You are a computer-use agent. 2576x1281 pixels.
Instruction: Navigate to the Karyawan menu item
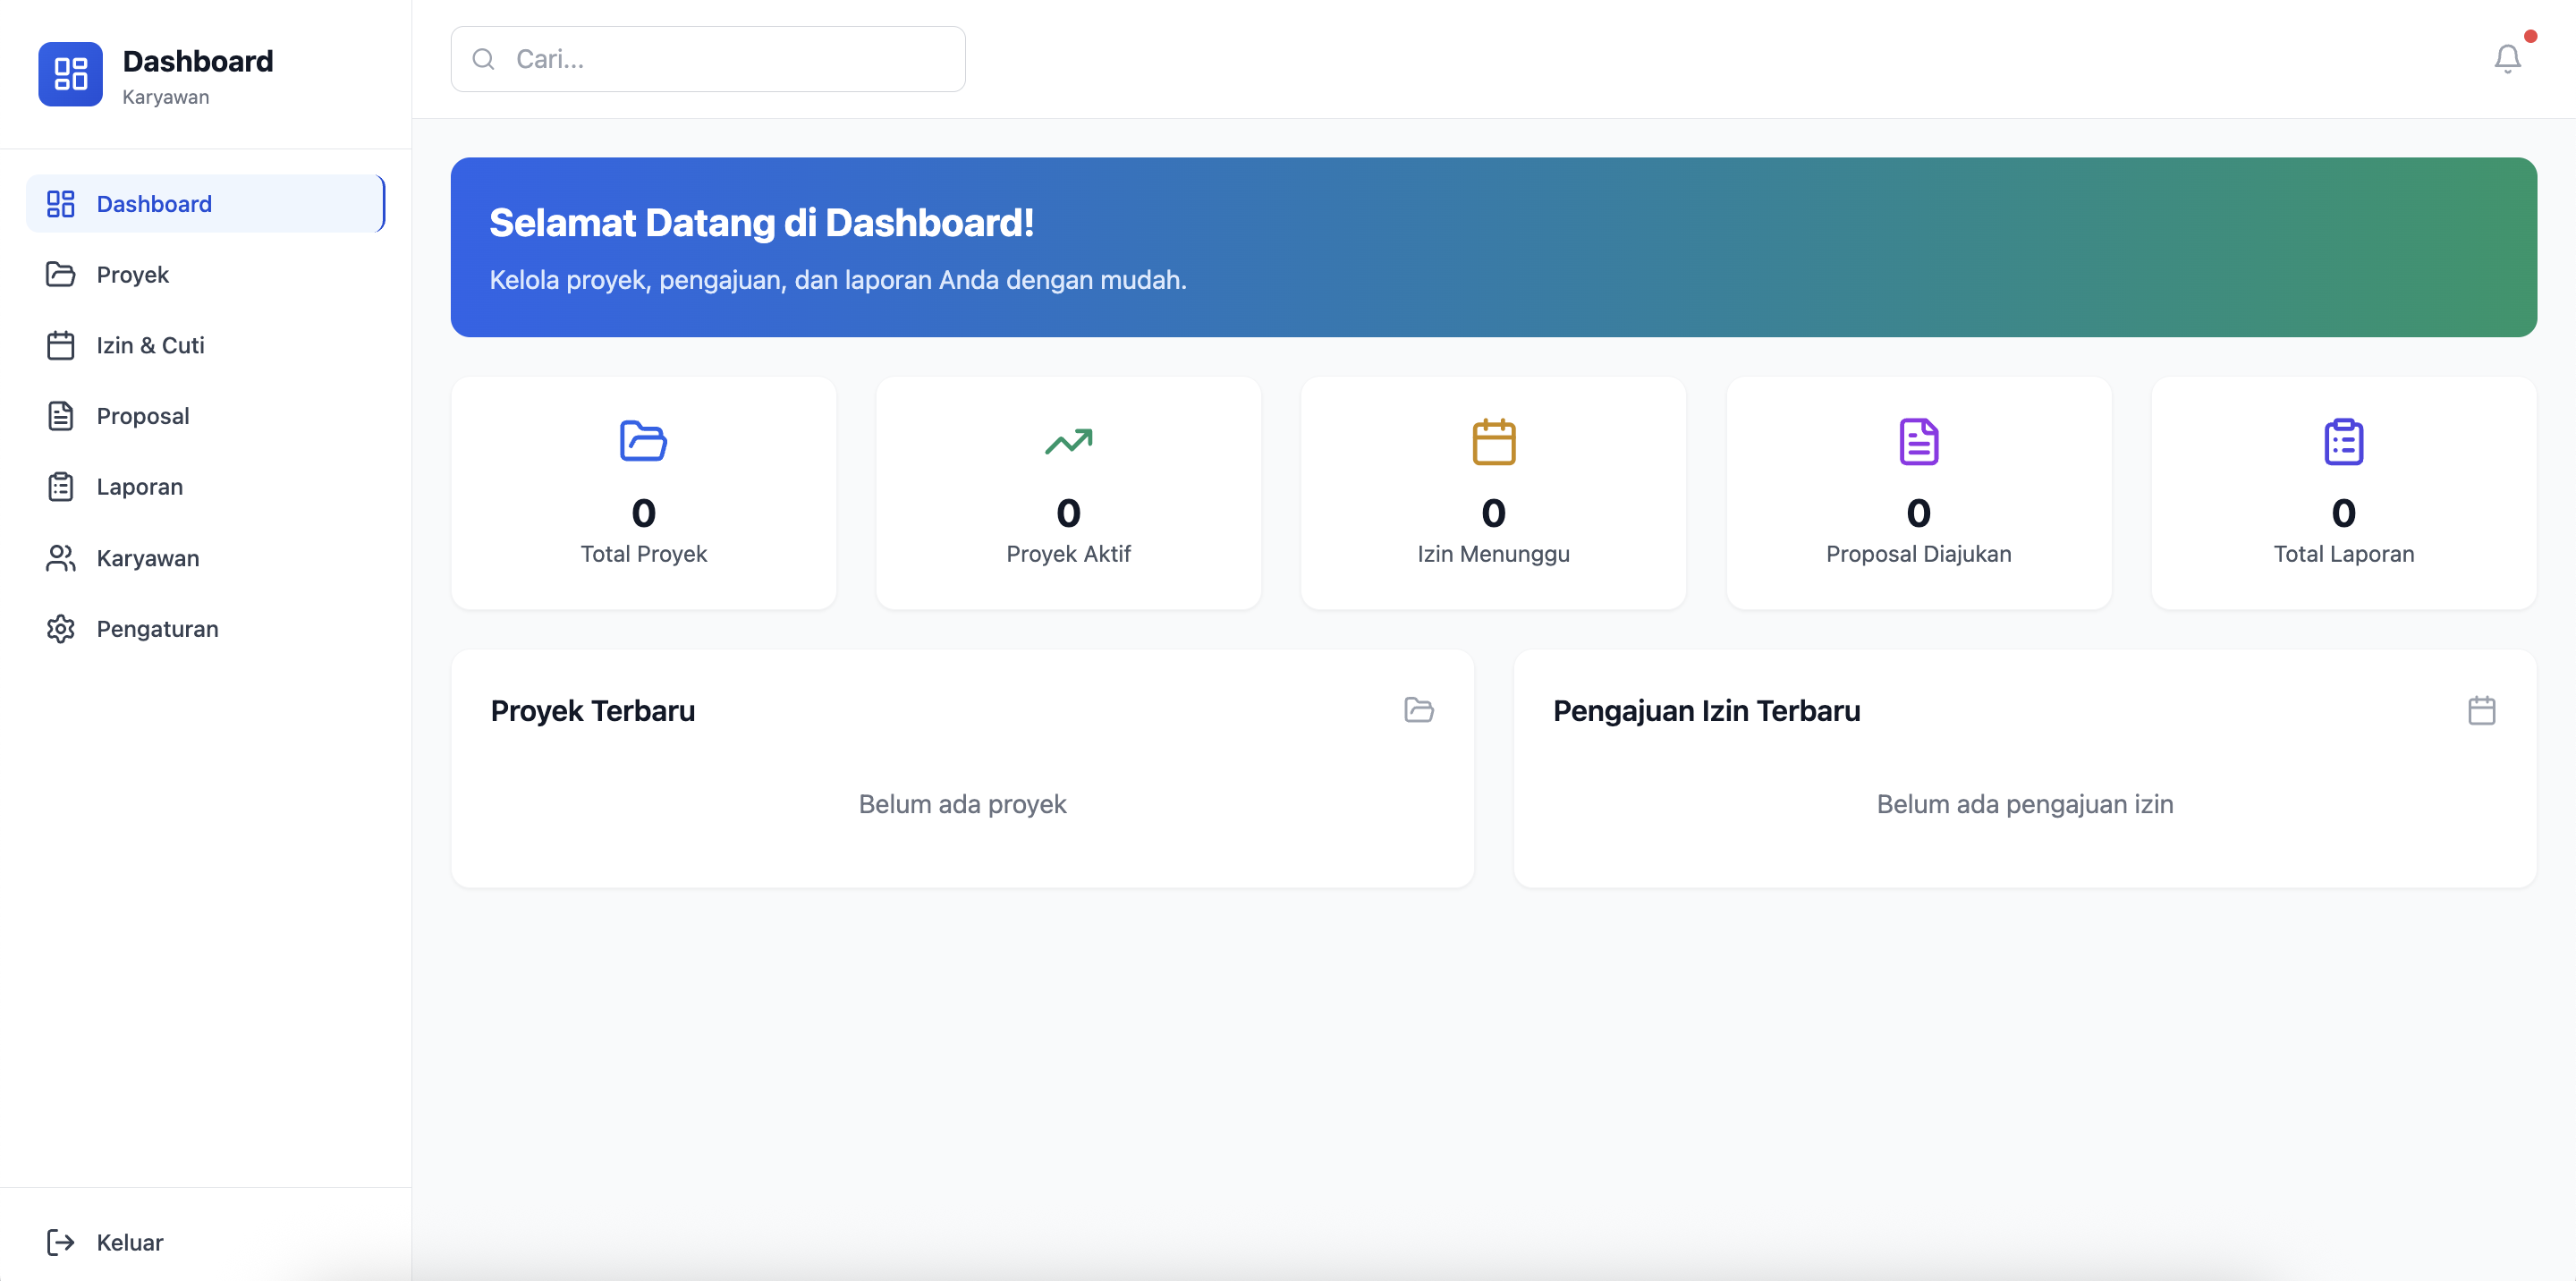point(205,558)
